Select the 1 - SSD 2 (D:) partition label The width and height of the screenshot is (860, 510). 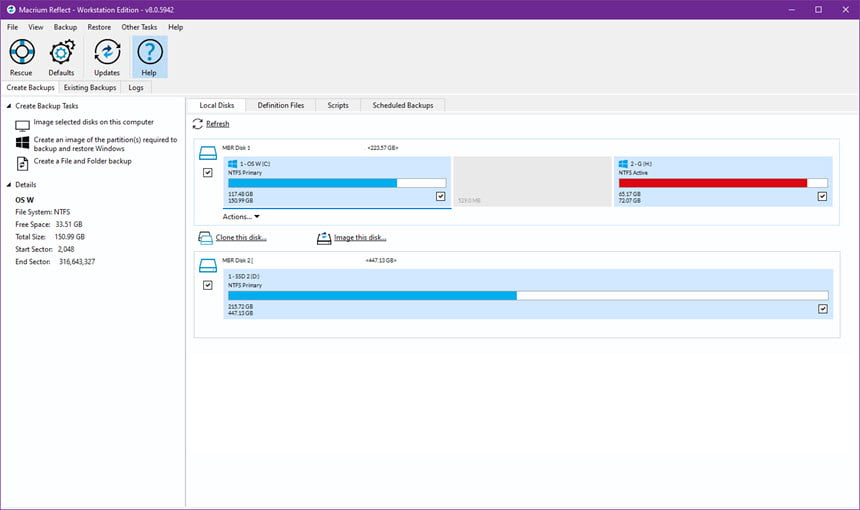click(x=244, y=276)
